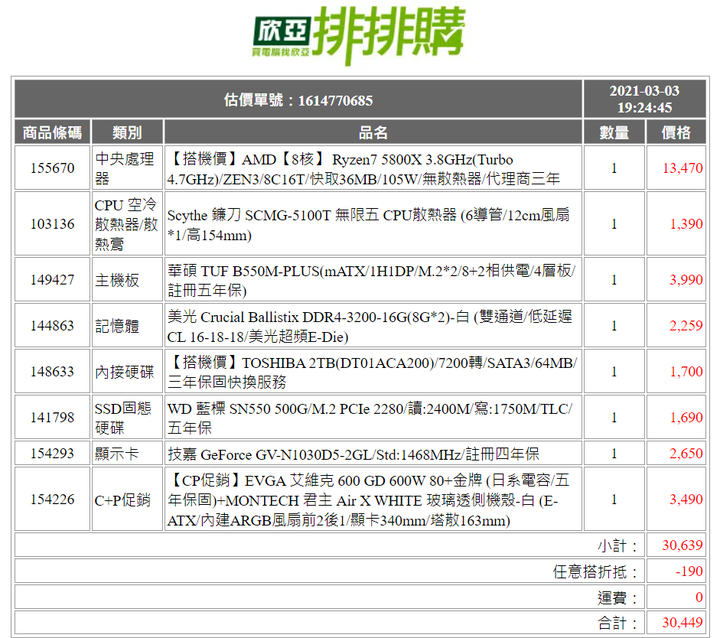The image size is (720, 638).
Task: Click the SSD固態硬碟 category cell
Action: [x=127, y=418]
